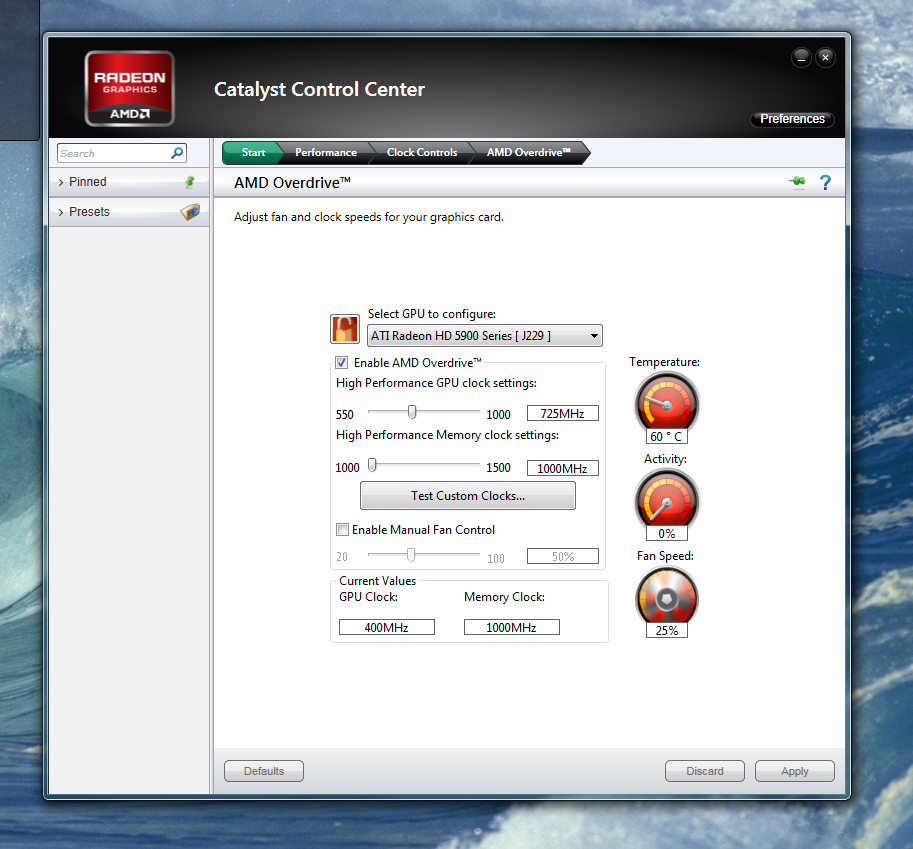Click the 725MHz GPU clock field
The image size is (913, 849).
click(x=562, y=413)
